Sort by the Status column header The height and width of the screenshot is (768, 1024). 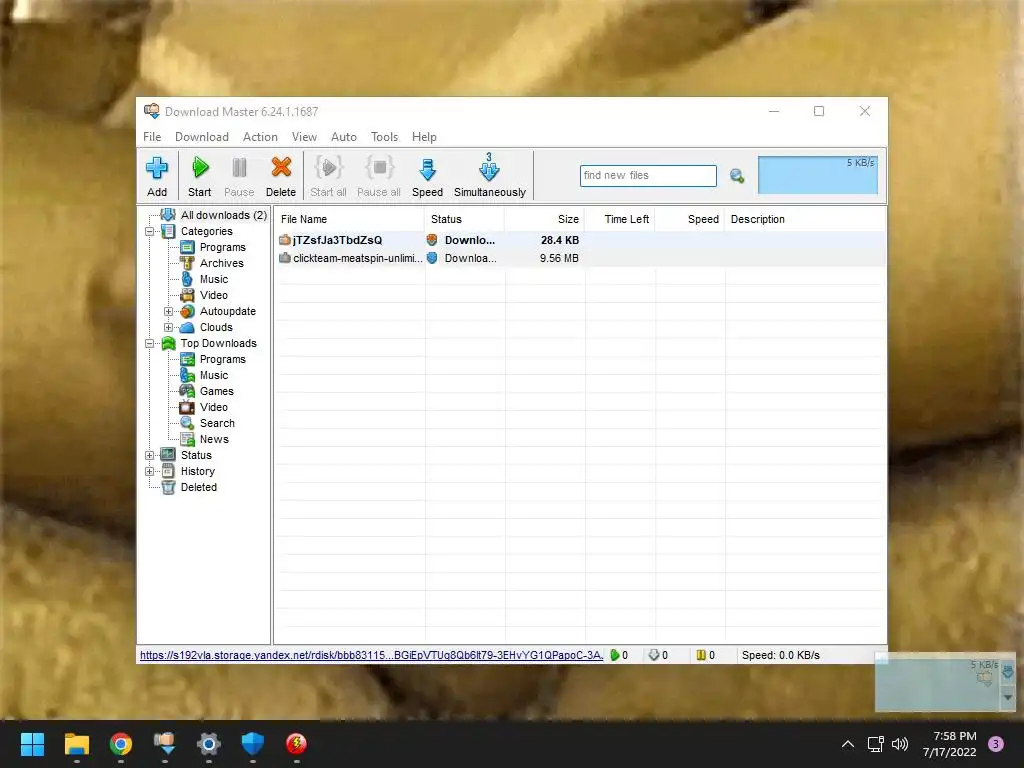click(x=464, y=219)
